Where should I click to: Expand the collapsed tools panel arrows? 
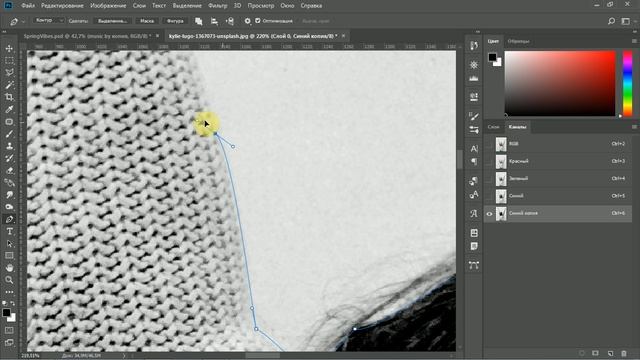tap(4, 32)
